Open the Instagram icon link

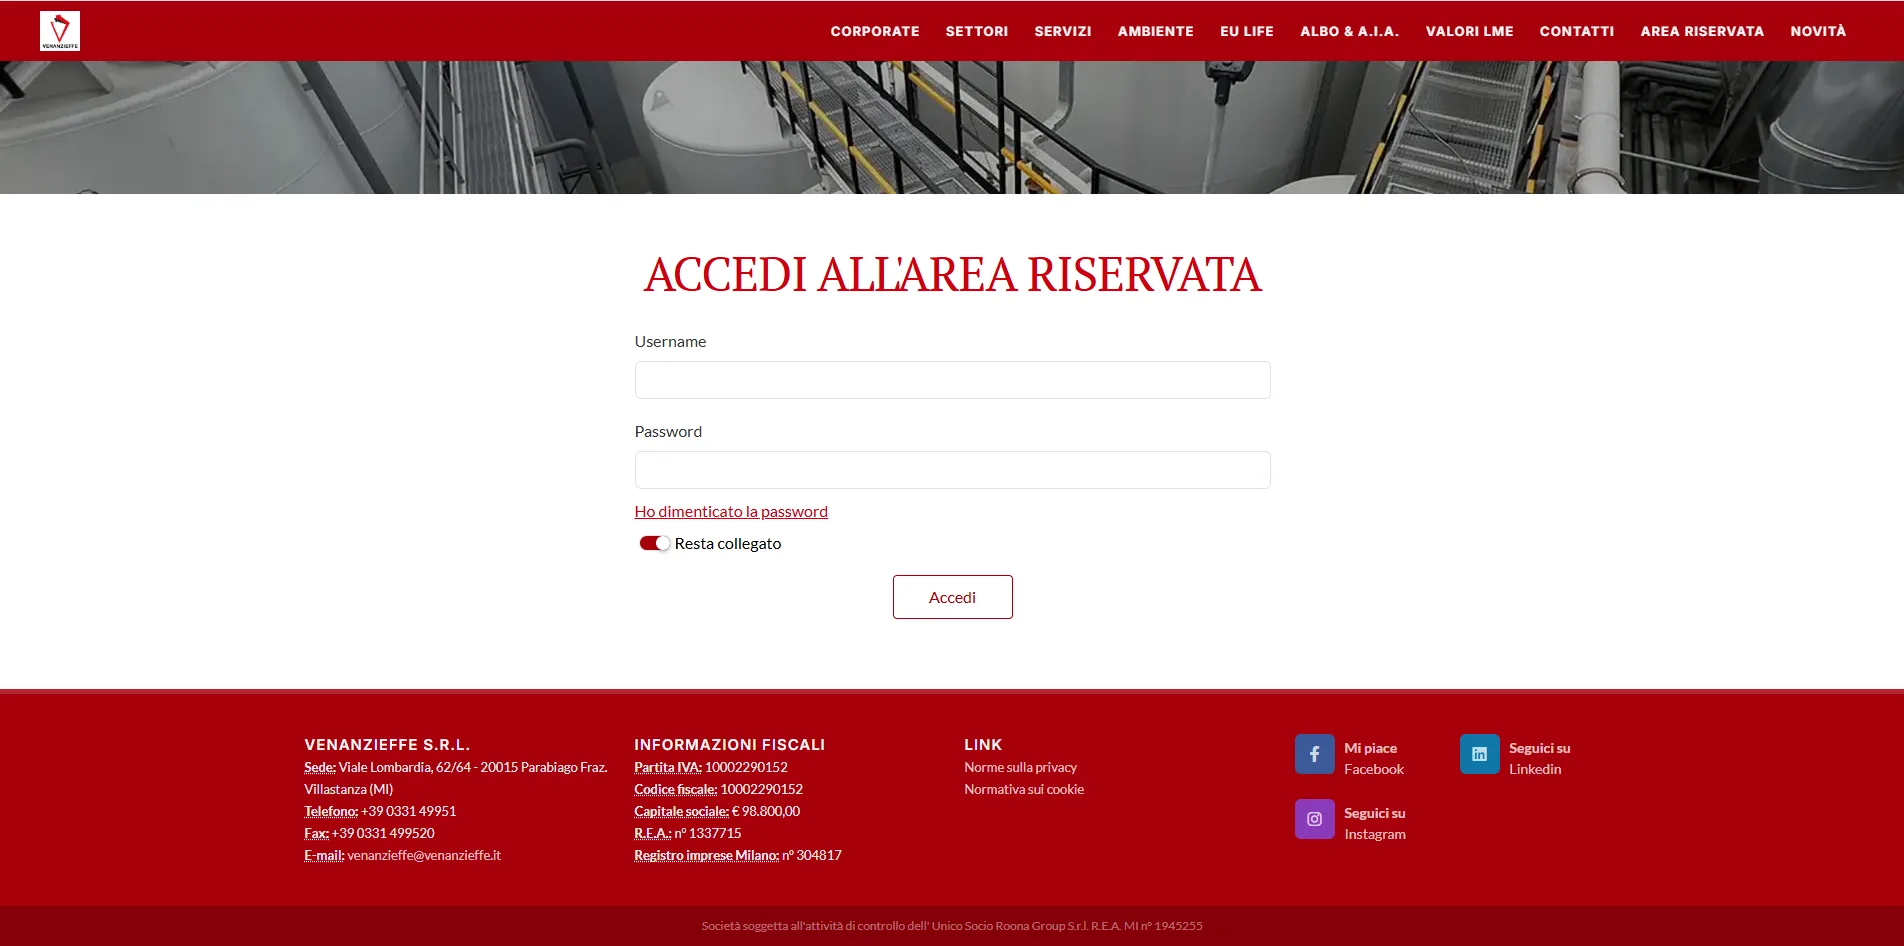pyautogui.click(x=1314, y=819)
